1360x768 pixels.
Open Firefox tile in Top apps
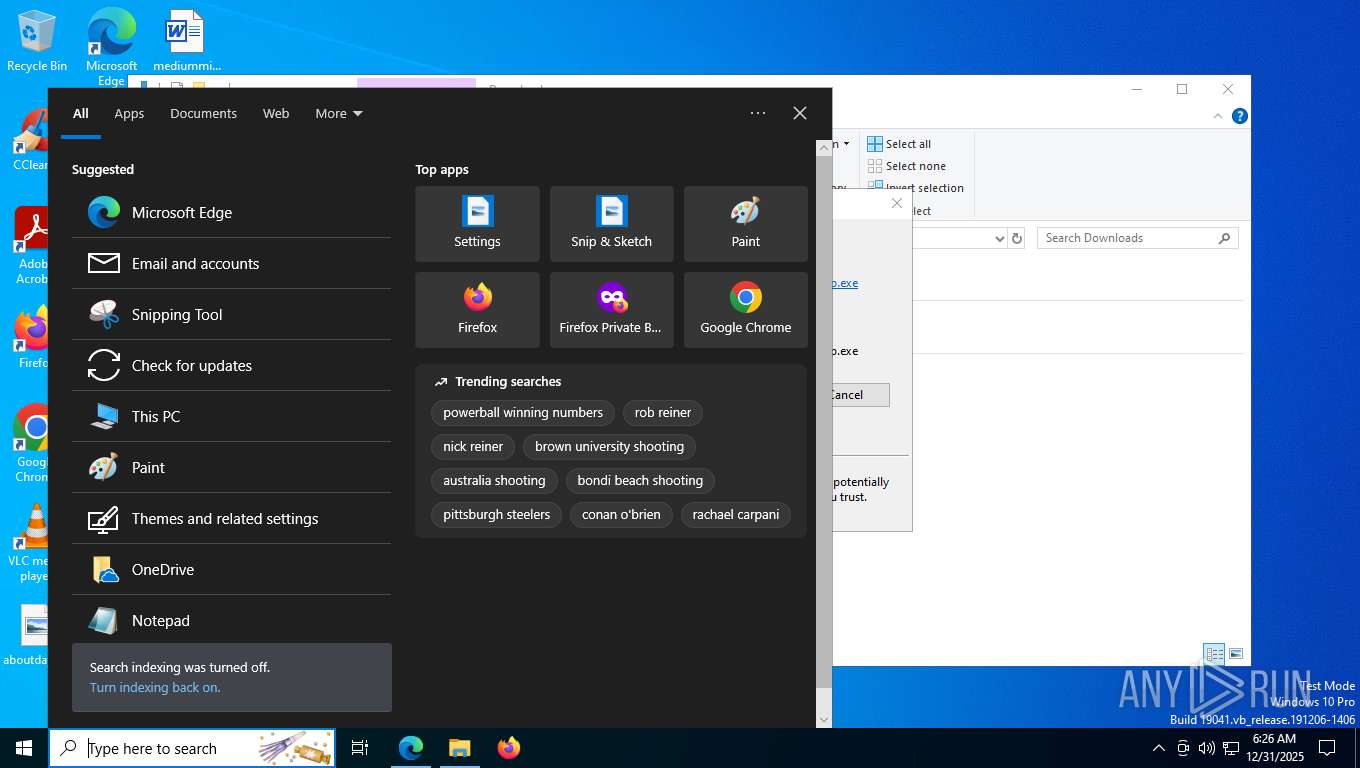point(477,310)
